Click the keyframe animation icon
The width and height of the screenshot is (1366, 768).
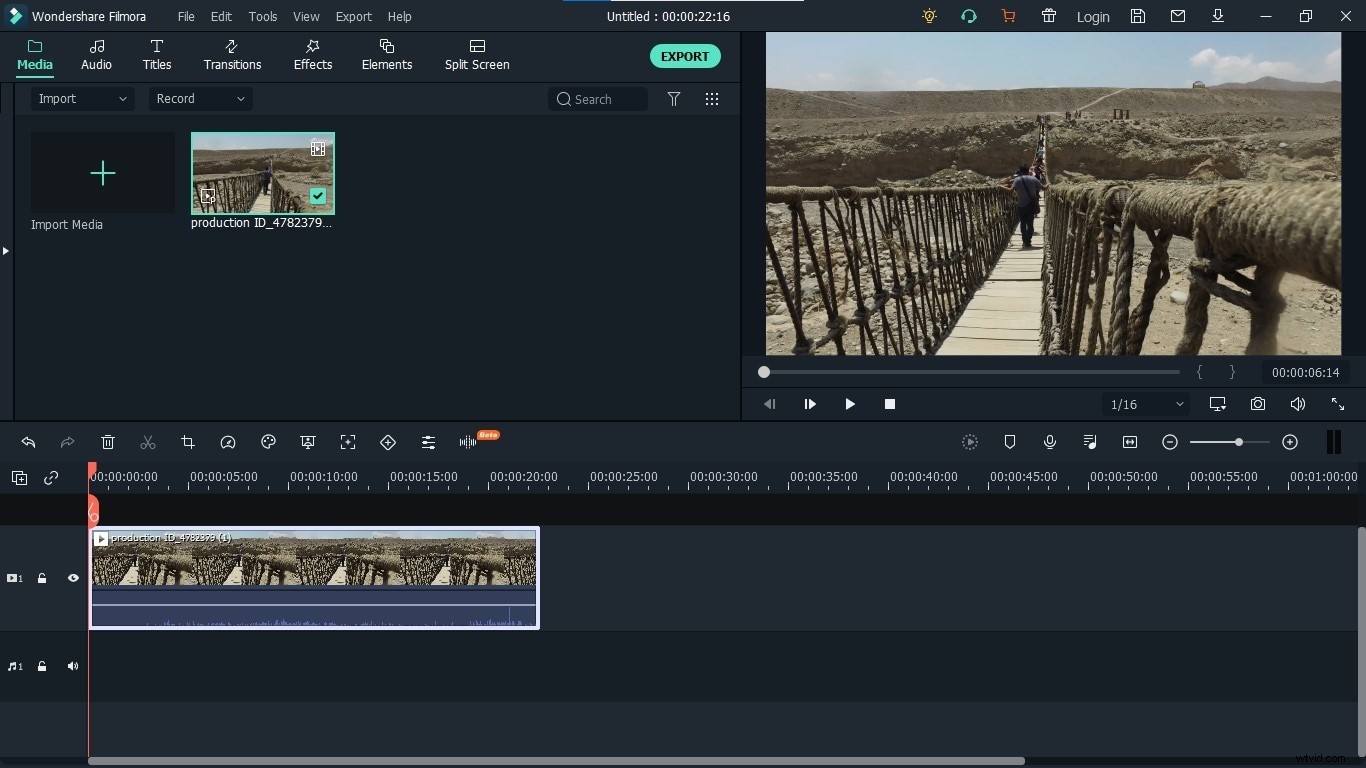pos(388,443)
